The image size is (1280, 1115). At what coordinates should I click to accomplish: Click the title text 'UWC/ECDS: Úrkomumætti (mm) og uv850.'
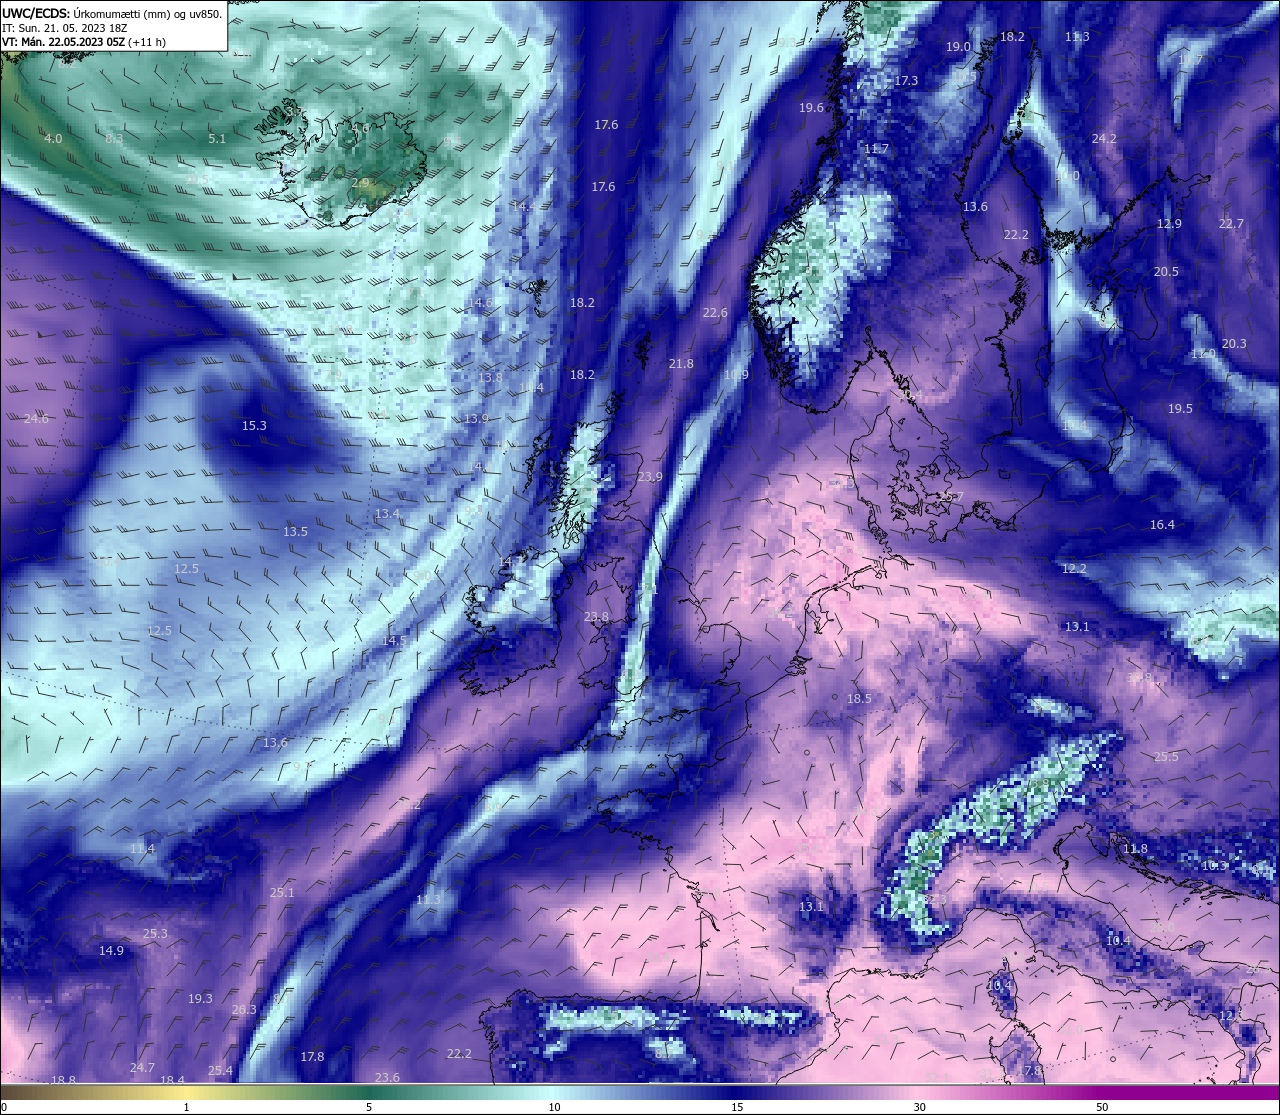tap(112, 13)
